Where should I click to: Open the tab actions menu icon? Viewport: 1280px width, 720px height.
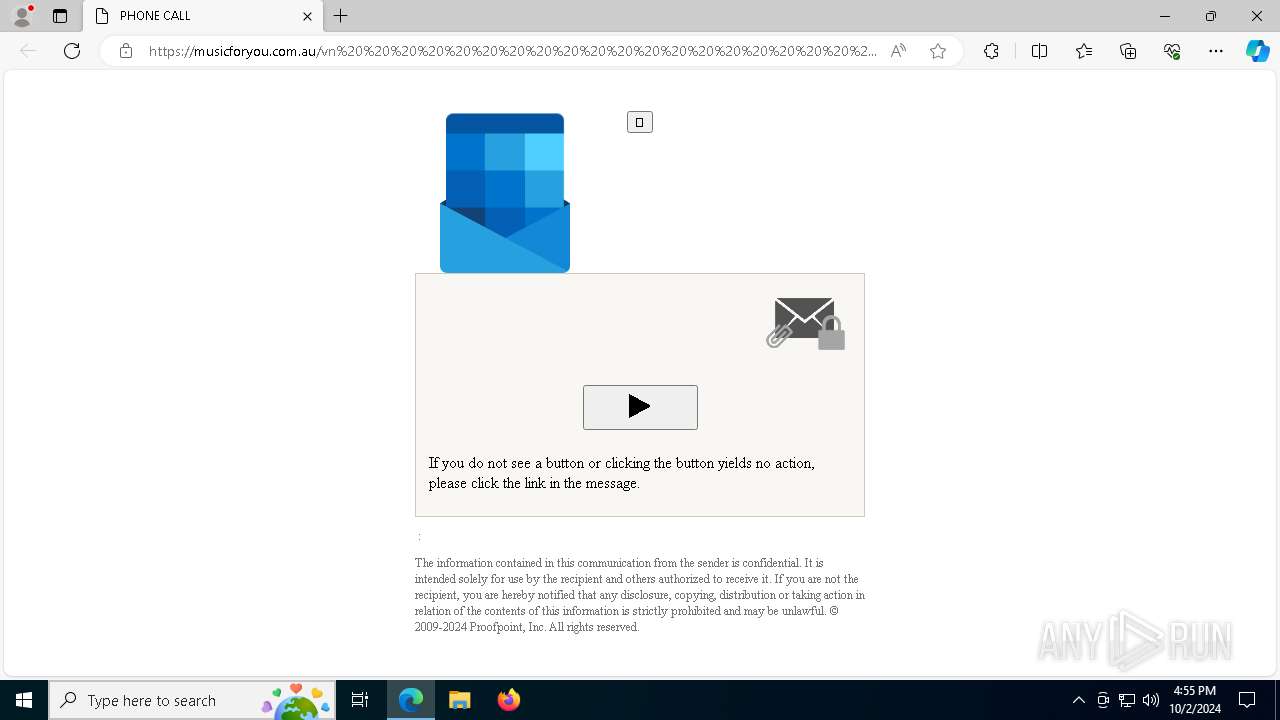coord(60,16)
